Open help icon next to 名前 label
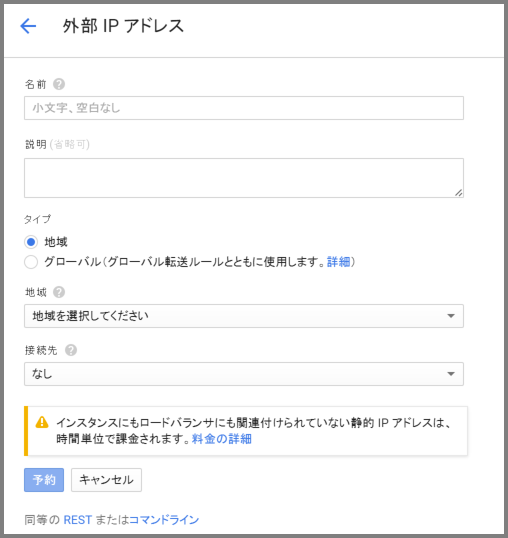Image resolution: width=508 pixels, height=538 pixels. [59, 84]
